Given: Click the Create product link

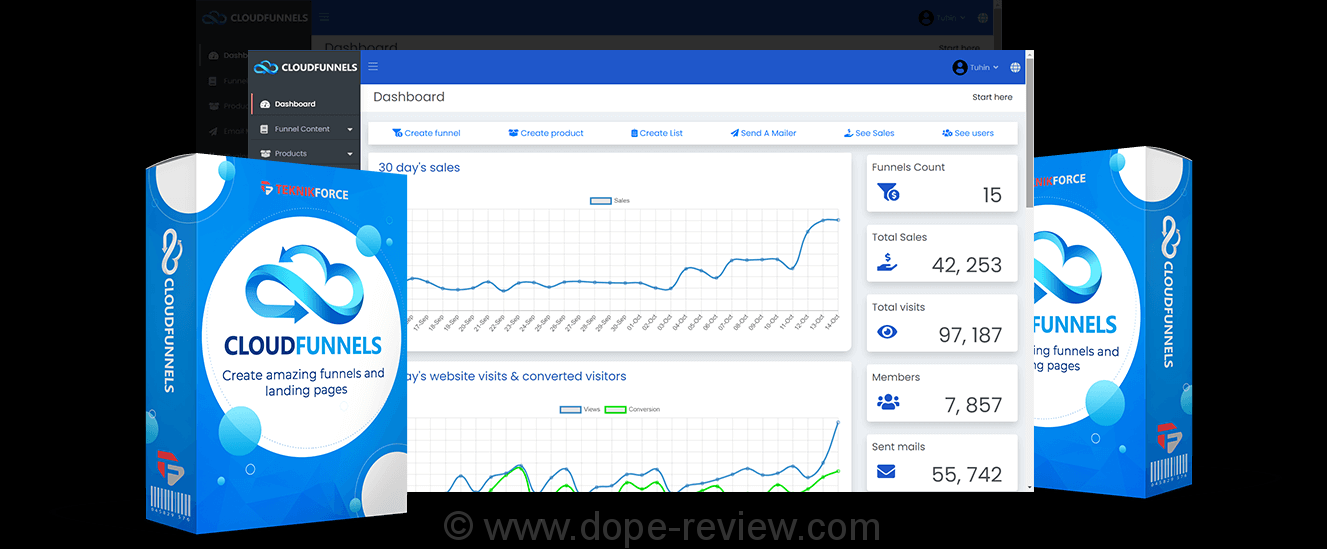Looking at the screenshot, I should coord(546,133).
